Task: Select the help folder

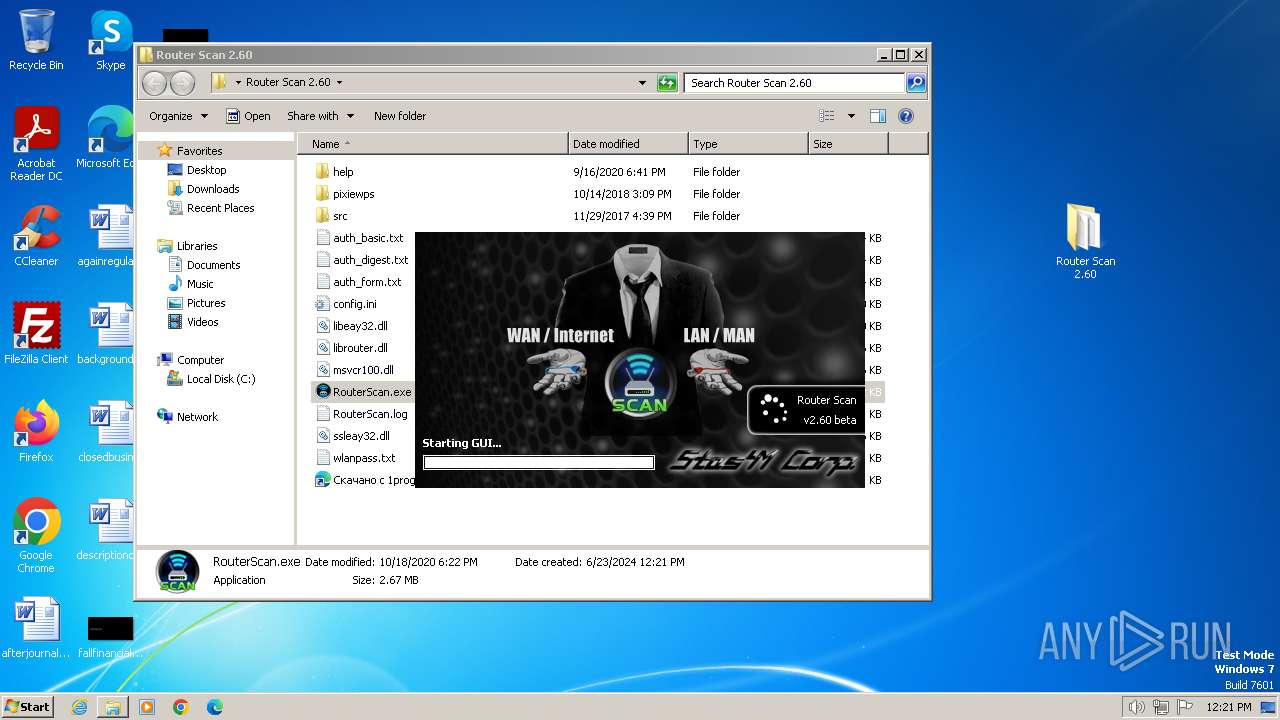Action: pos(343,172)
